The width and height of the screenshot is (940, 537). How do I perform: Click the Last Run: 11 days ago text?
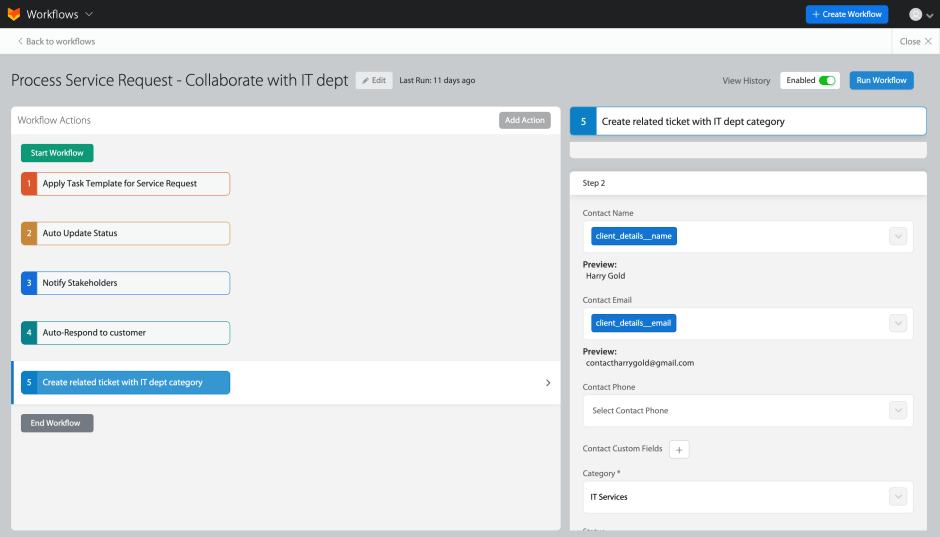click(x=437, y=80)
